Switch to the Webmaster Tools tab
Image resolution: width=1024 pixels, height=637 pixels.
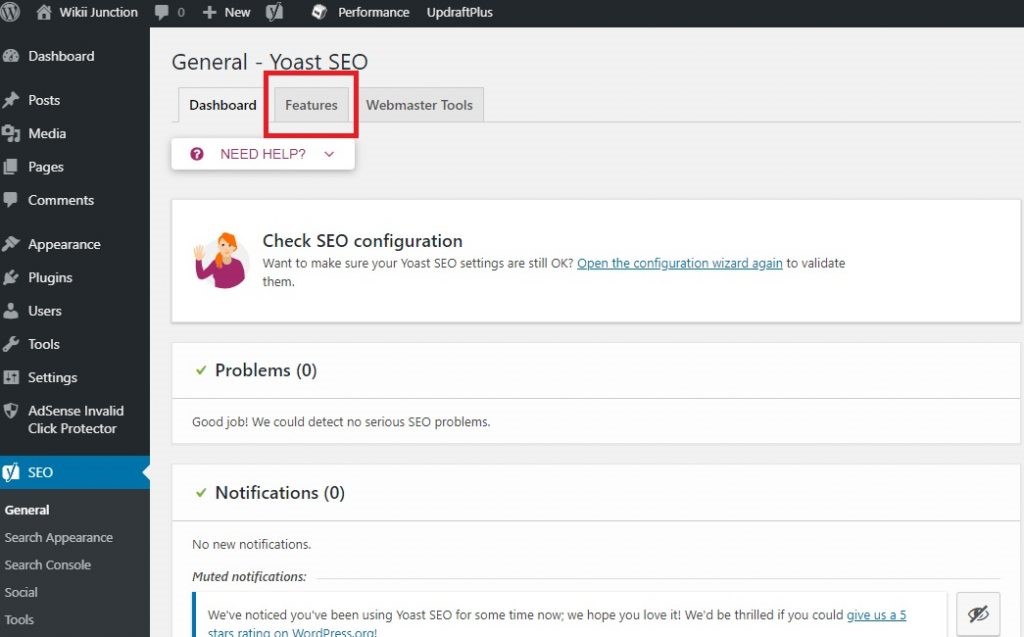coord(419,105)
